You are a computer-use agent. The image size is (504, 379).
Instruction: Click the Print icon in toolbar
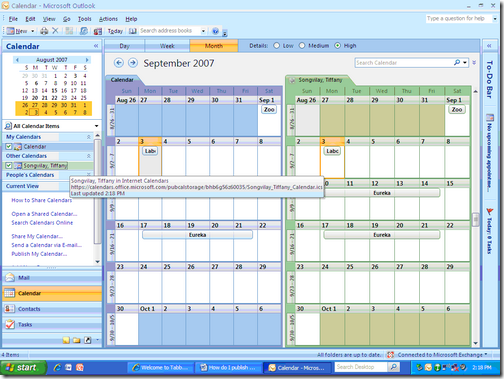tap(44, 31)
